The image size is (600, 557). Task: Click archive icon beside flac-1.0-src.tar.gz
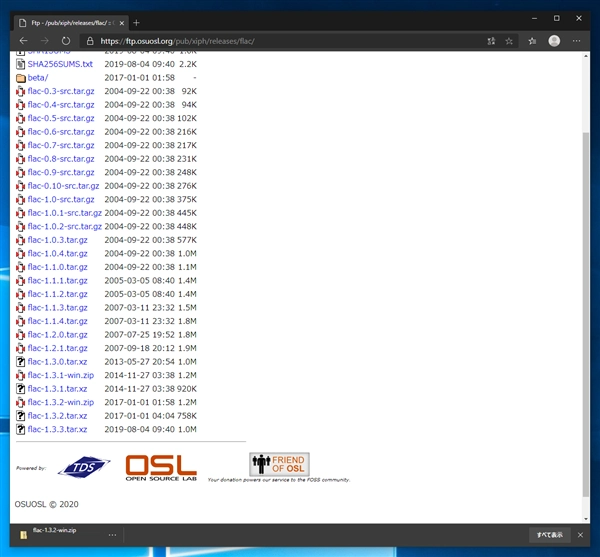click(x=21, y=200)
